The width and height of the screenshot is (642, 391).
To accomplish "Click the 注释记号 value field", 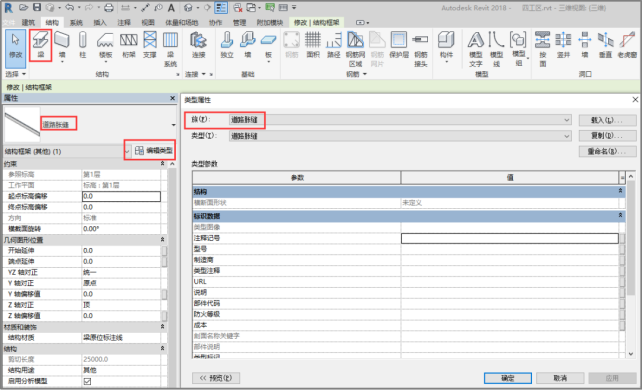I will click(510, 238).
